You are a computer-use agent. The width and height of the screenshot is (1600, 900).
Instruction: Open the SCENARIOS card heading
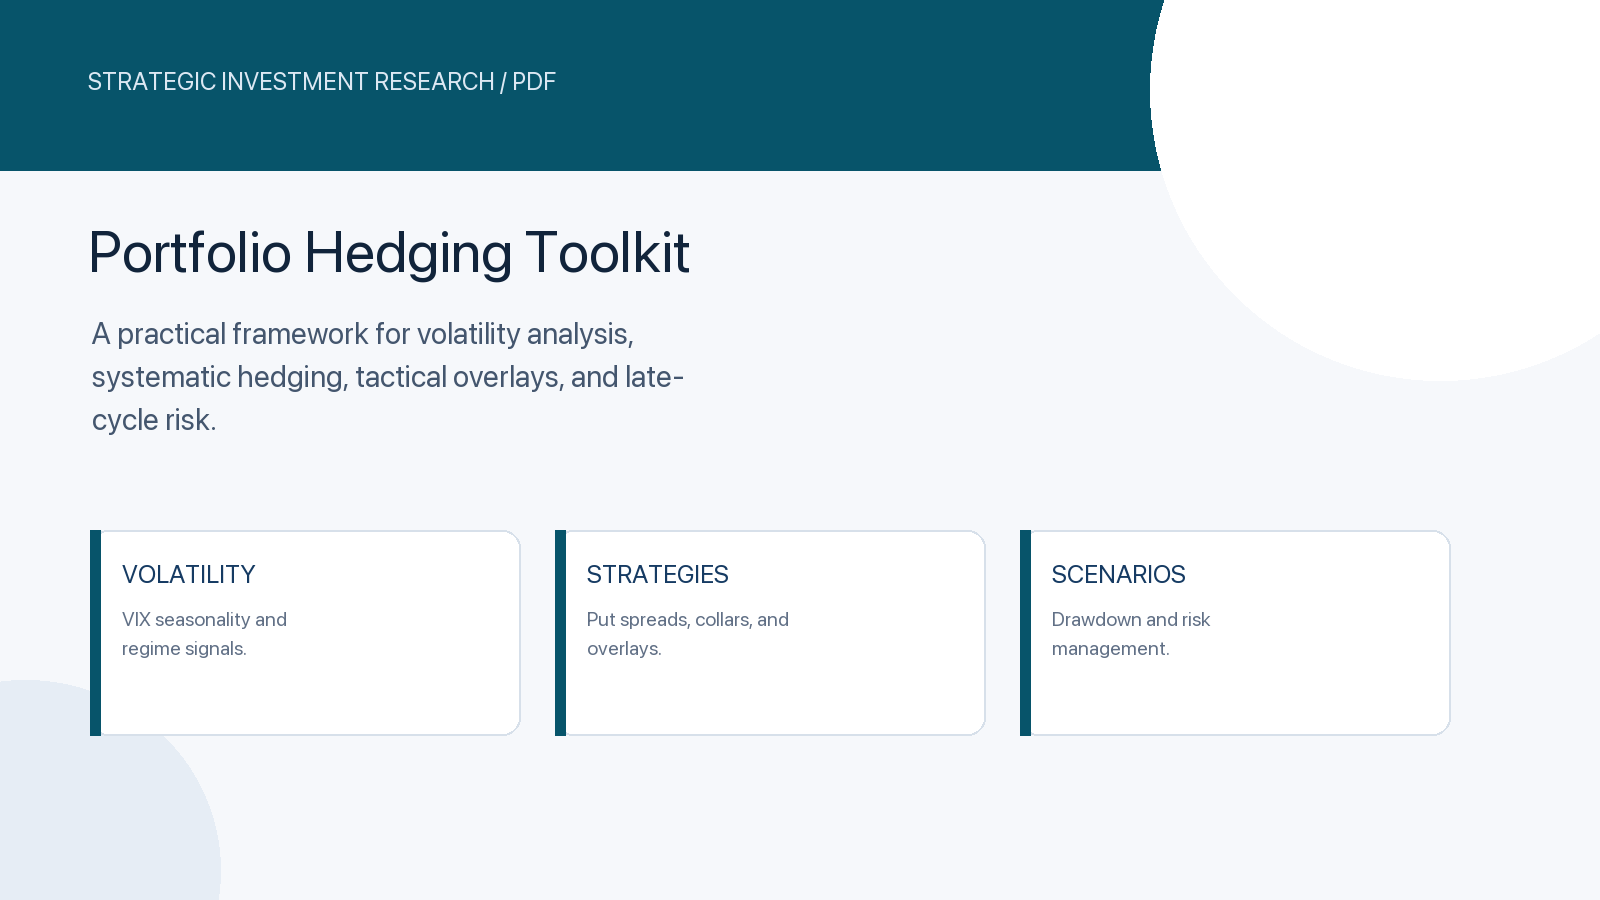[1118, 574]
